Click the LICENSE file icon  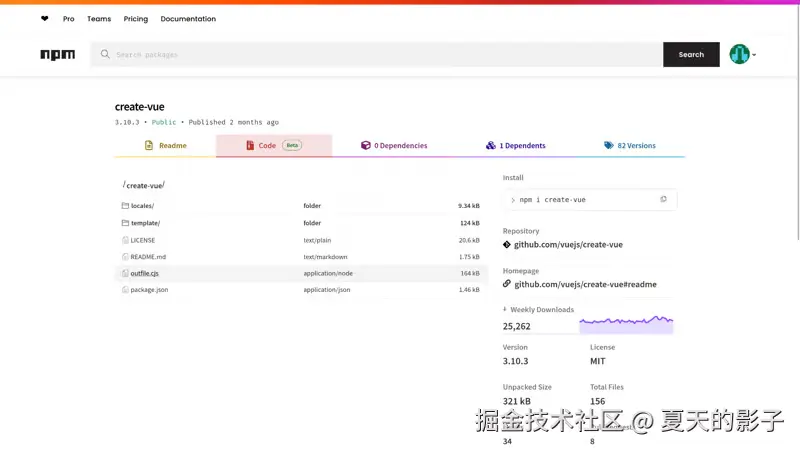[x=125, y=240]
